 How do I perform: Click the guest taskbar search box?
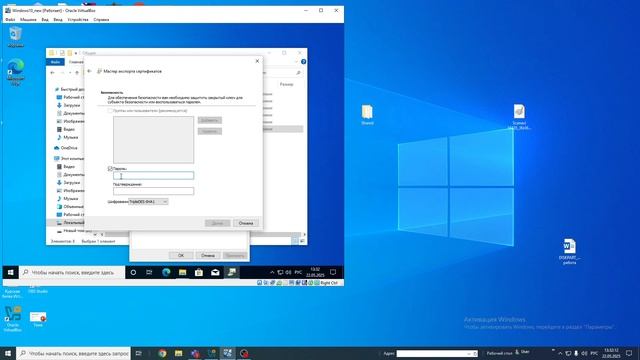point(72,272)
